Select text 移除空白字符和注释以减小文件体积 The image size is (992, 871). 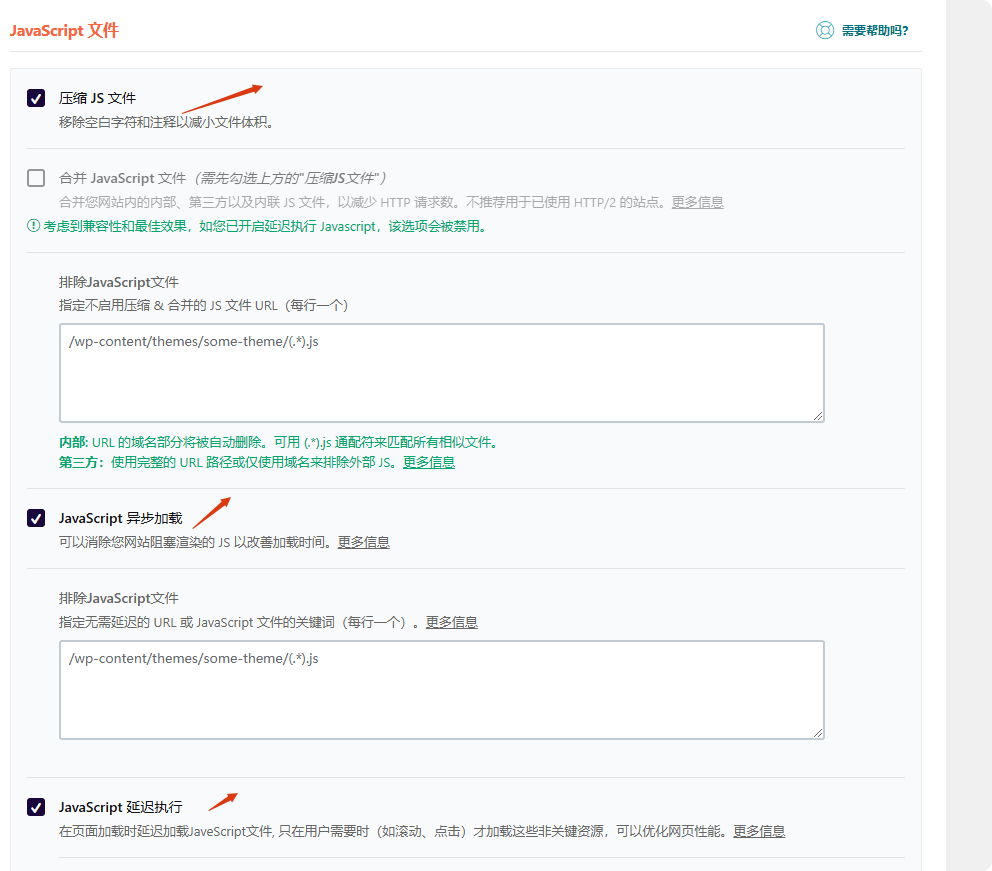tap(166, 122)
